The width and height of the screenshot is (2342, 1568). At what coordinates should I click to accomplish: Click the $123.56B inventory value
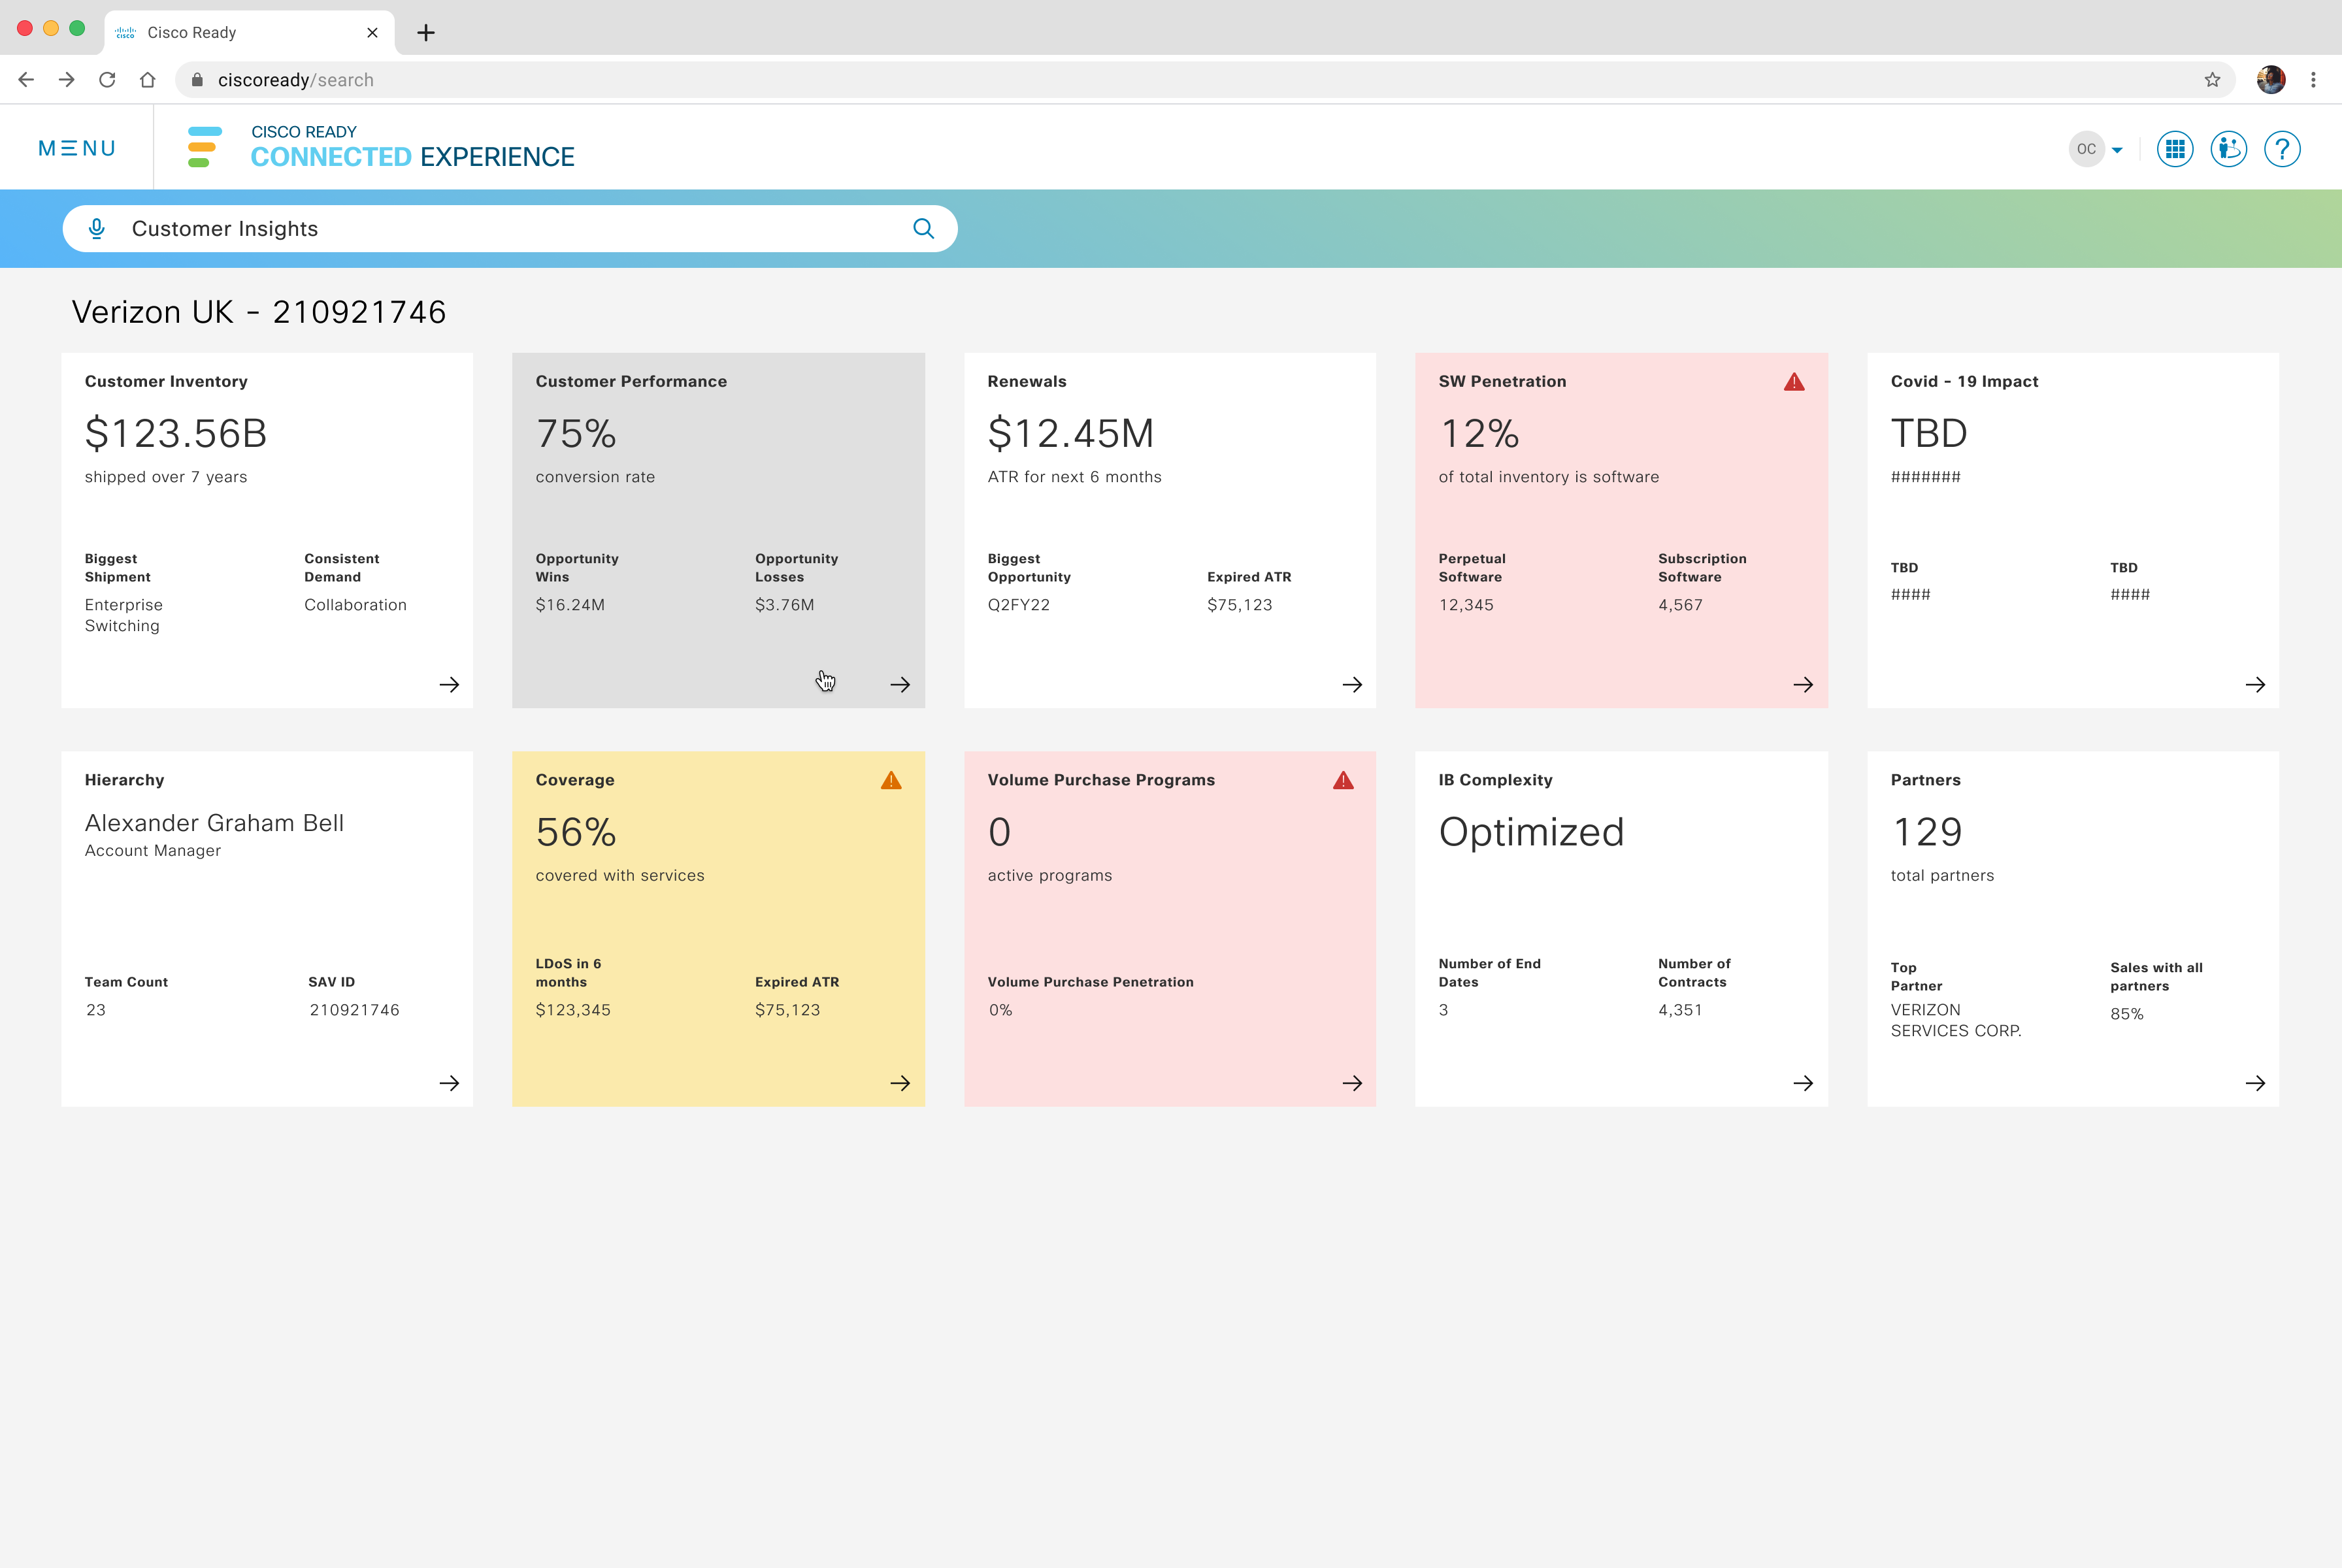coord(176,434)
